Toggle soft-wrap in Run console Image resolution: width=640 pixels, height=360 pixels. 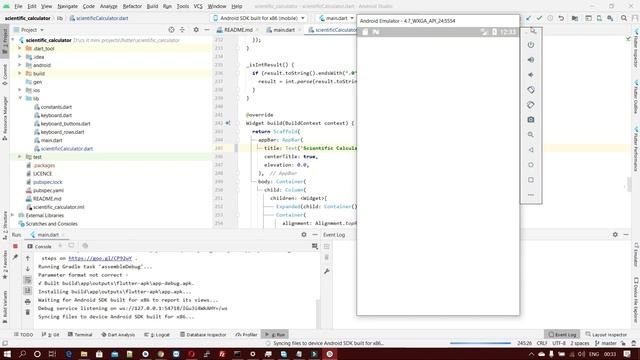click(x=28, y=280)
